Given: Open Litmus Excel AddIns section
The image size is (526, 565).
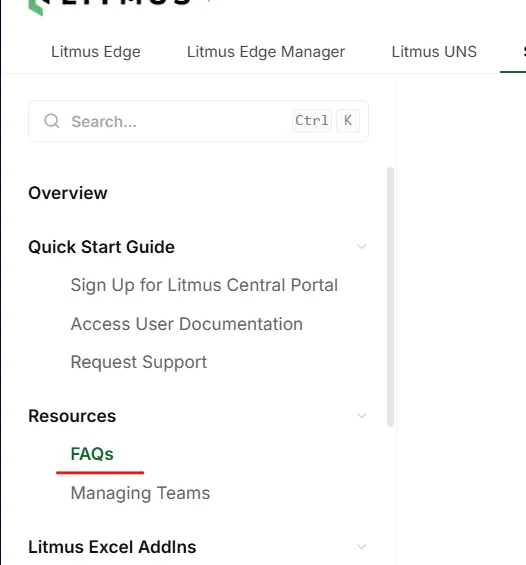Looking at the screenshot, I should [x=112, y=547].
